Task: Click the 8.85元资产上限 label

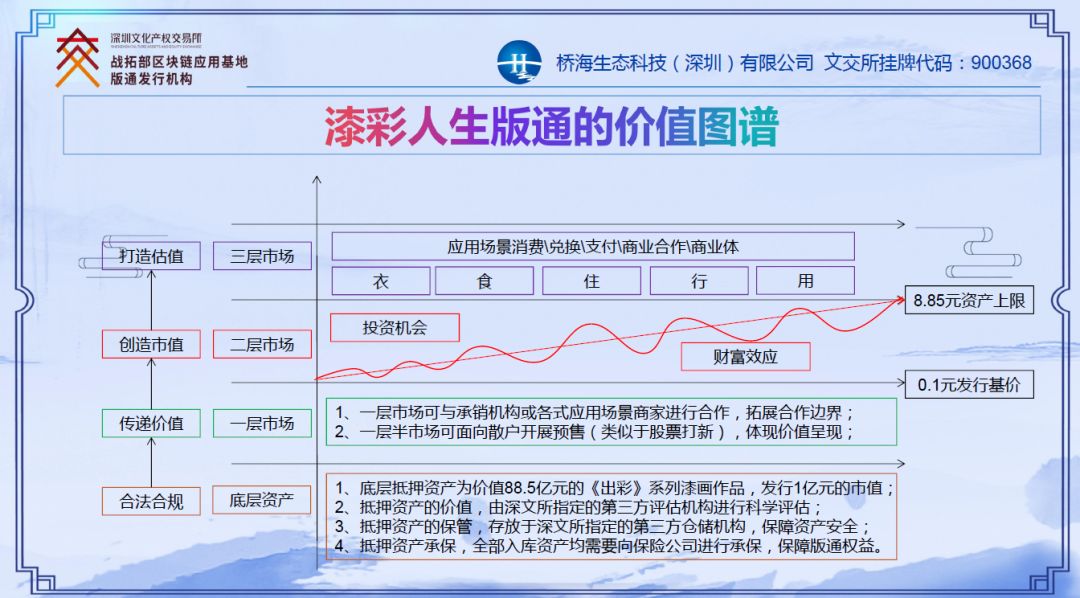Action: 969,300
